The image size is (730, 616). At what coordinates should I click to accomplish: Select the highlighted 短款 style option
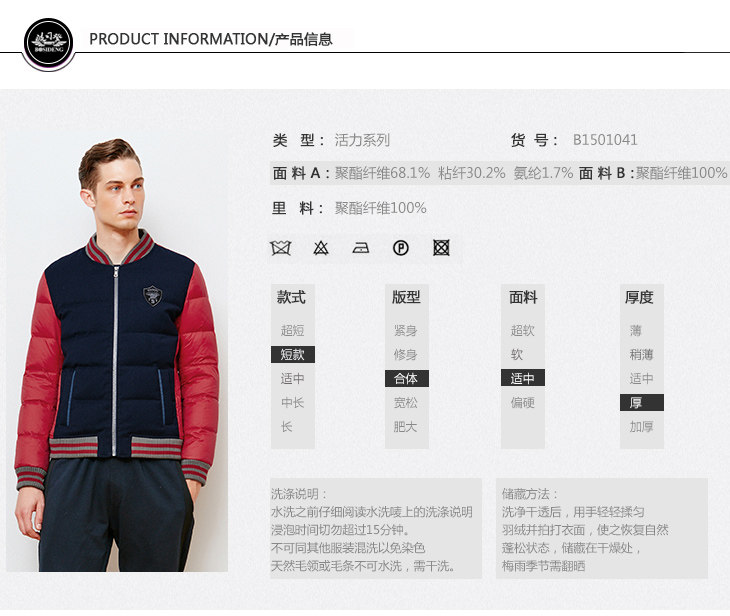(293, 354)
